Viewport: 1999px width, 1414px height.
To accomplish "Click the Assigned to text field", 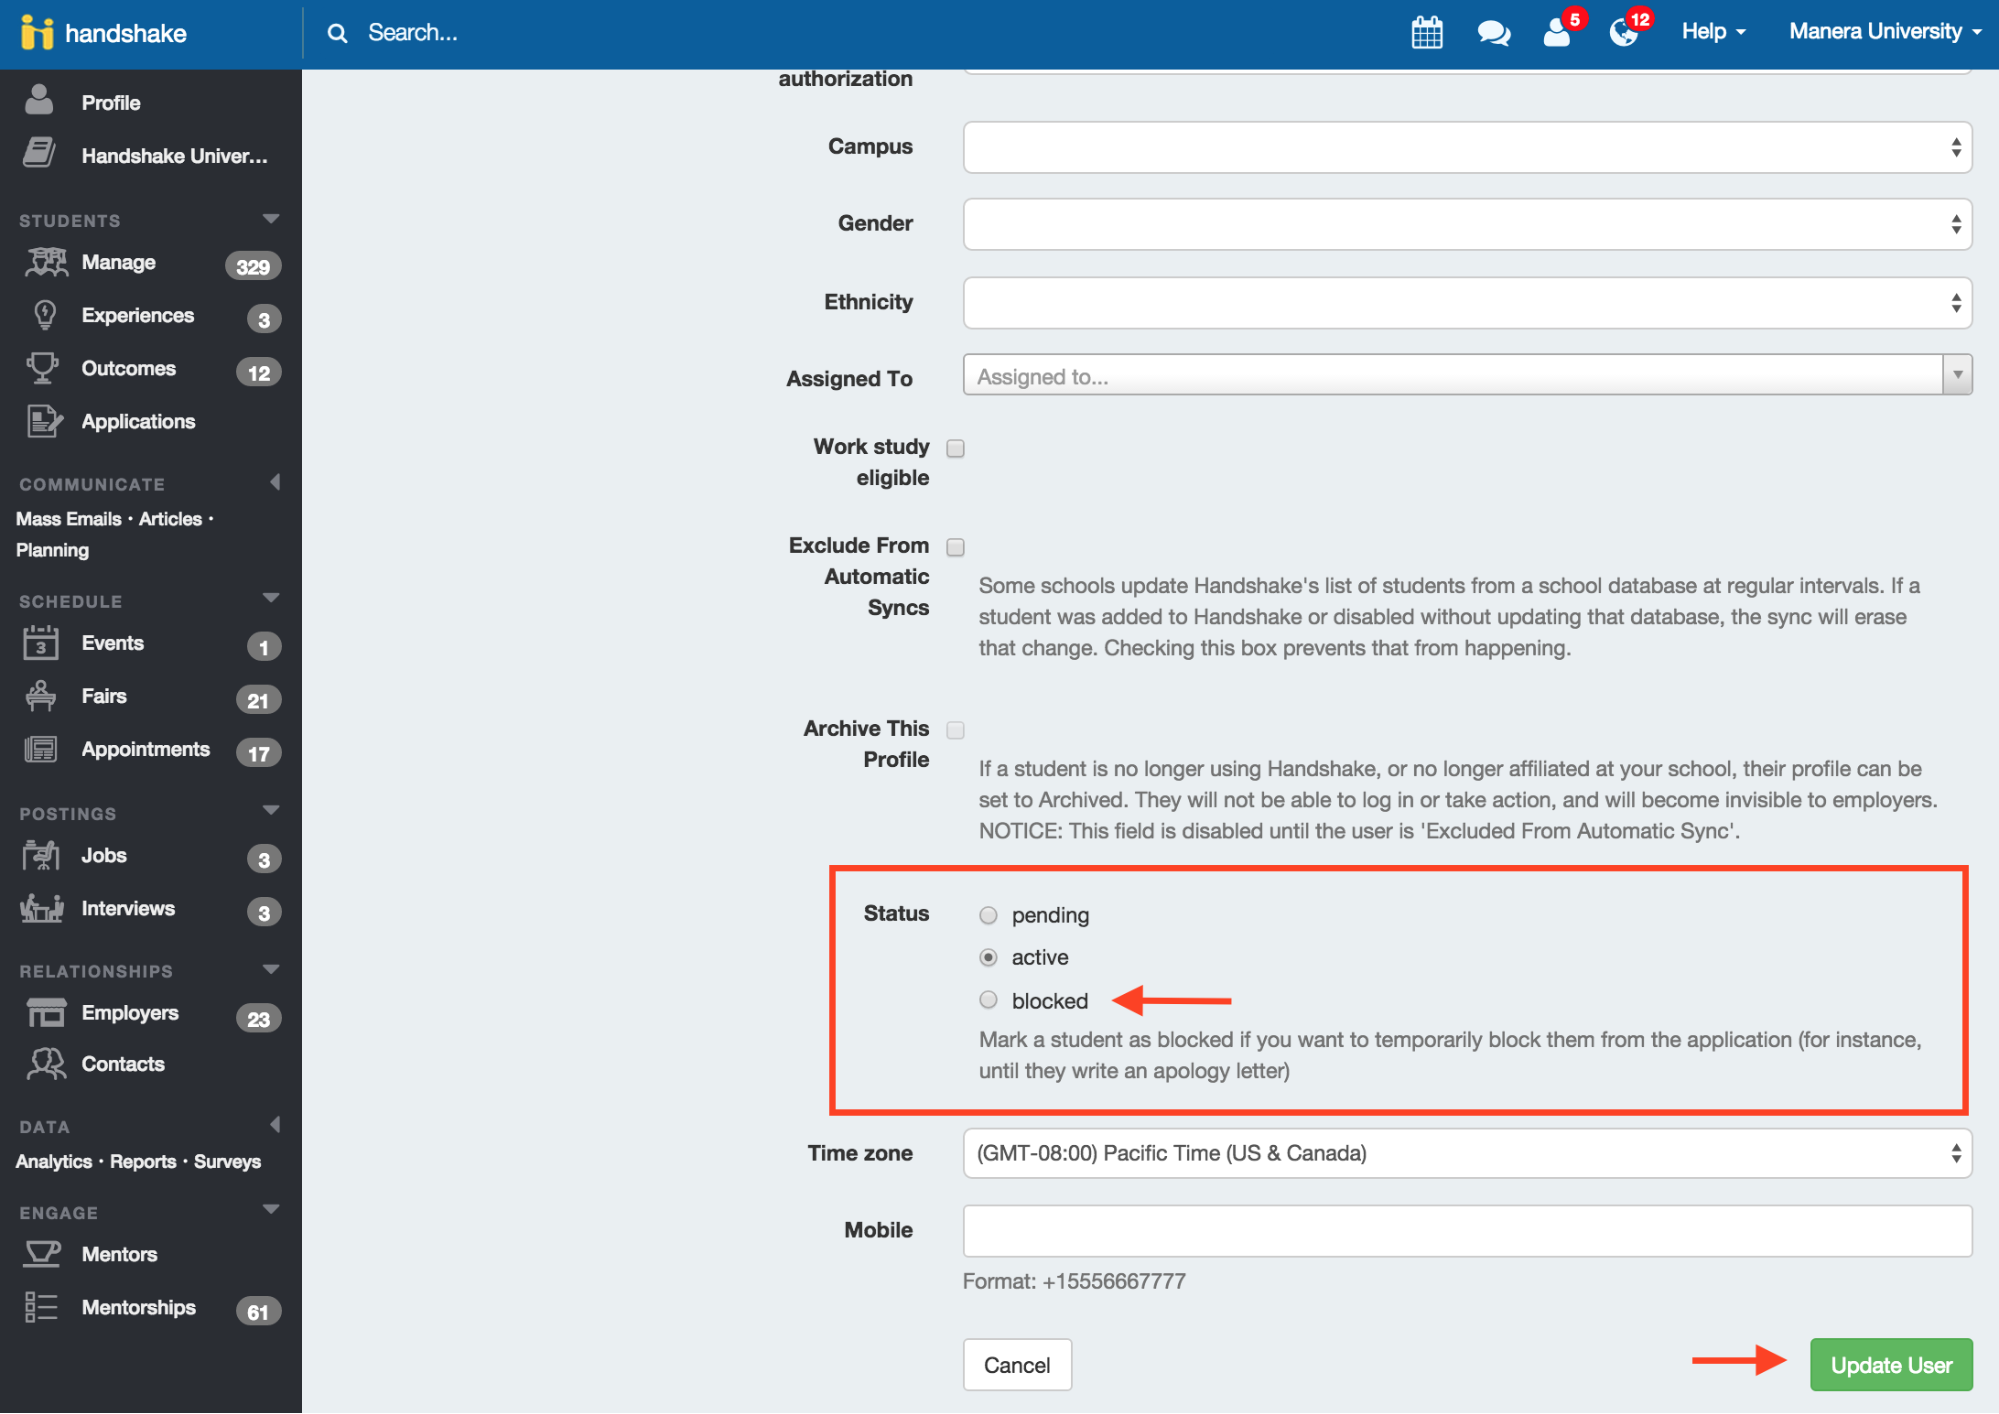I will (x=1453, y=375).
